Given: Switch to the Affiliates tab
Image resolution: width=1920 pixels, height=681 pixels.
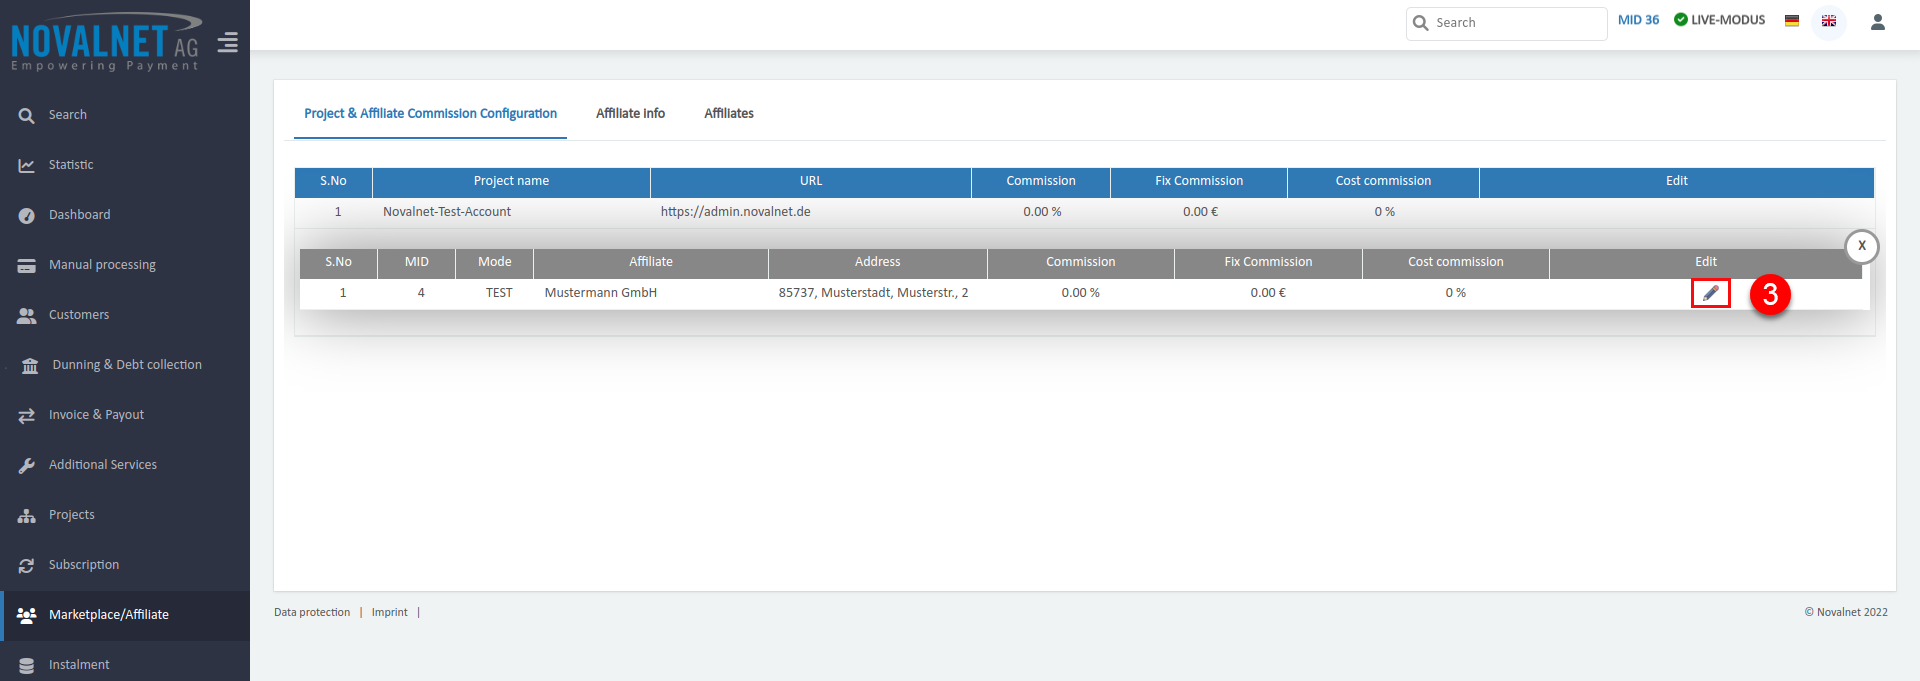Looking at the screenshot, I should click(728, 114).
